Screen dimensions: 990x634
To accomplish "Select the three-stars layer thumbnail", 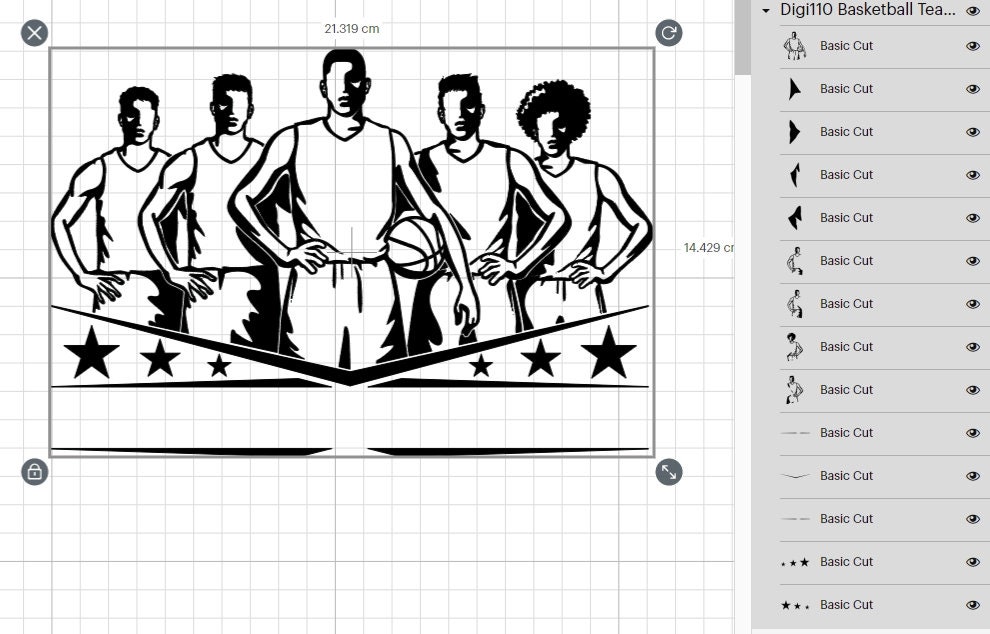I will coord(796,561).
